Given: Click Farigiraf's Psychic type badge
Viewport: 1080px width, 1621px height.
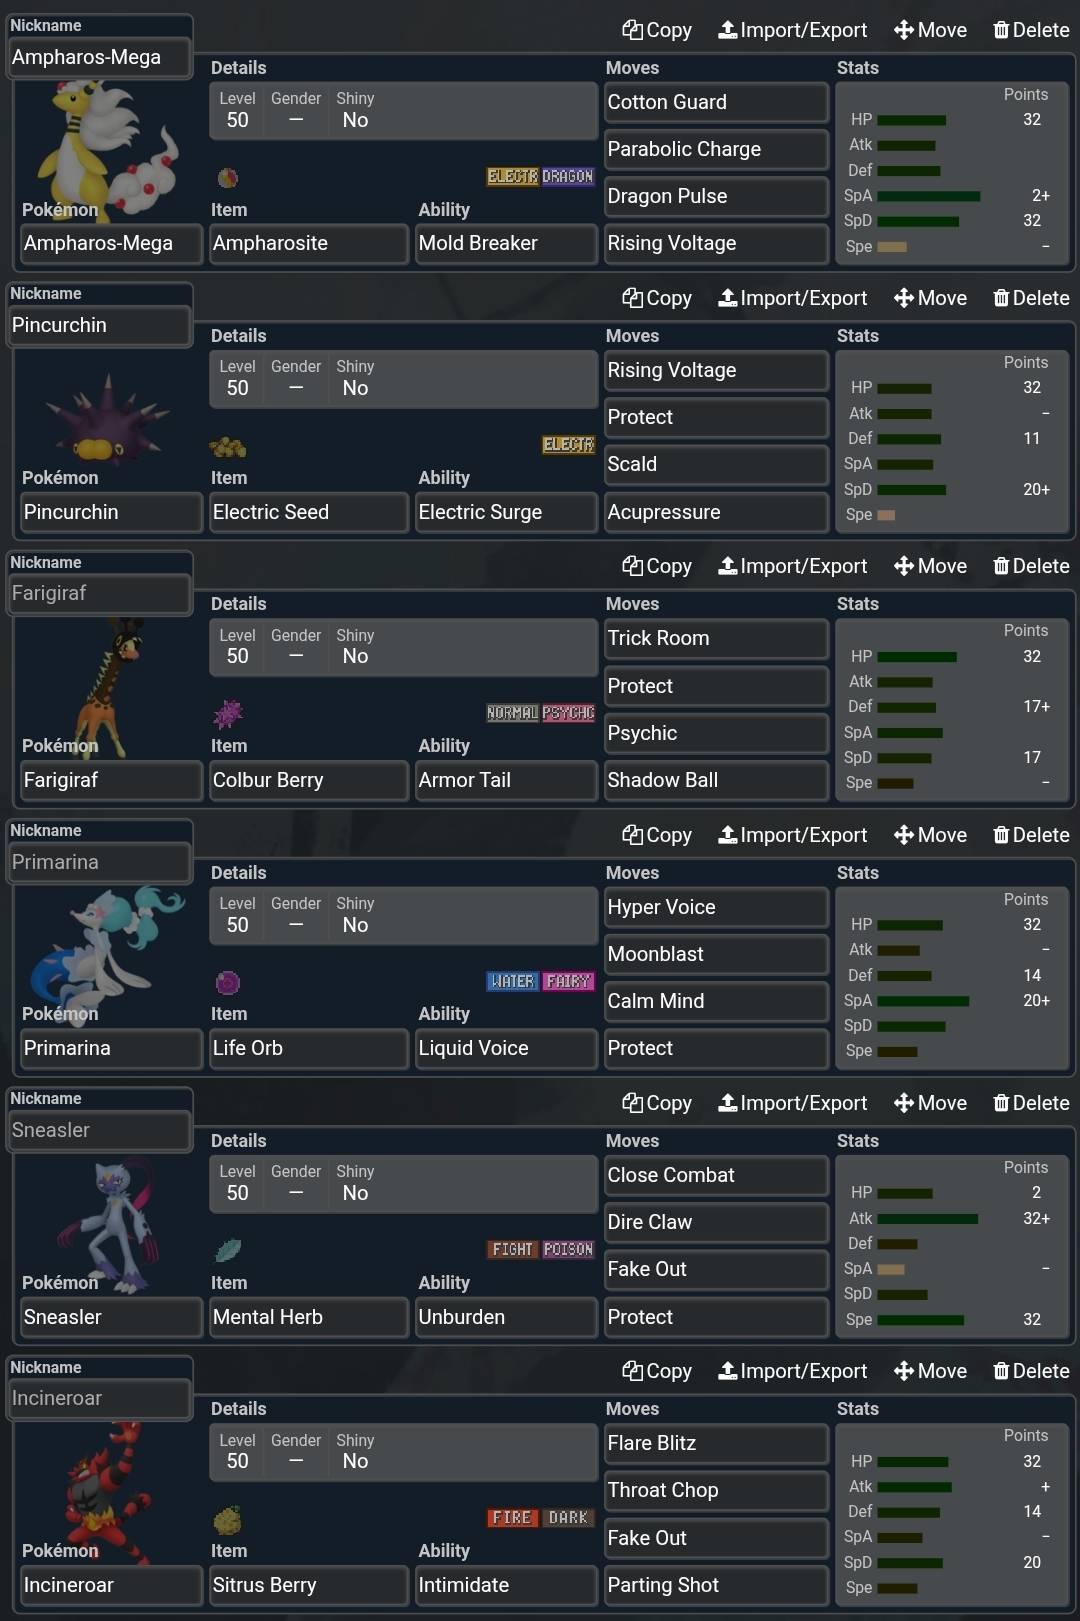Looking at the screenshot, I should click(568, 713).
